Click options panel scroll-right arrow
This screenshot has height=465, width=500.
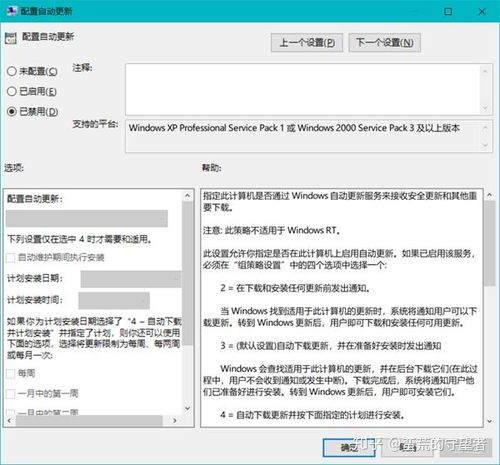[175, 421]
